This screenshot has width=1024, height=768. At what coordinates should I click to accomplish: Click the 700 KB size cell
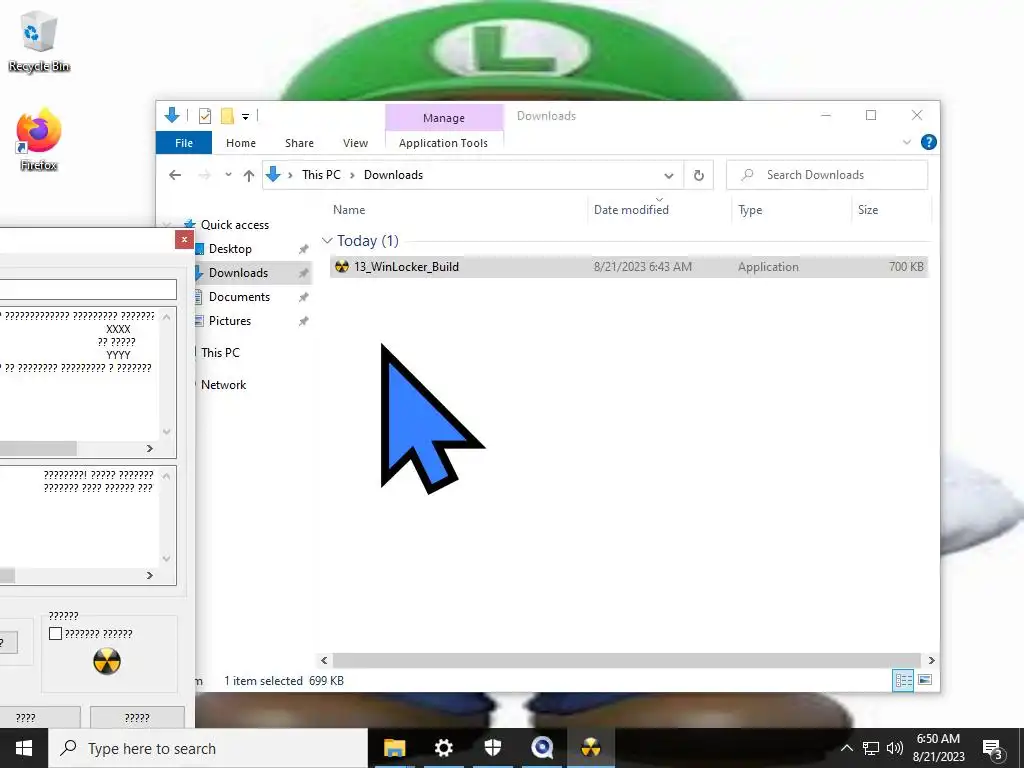906,266
